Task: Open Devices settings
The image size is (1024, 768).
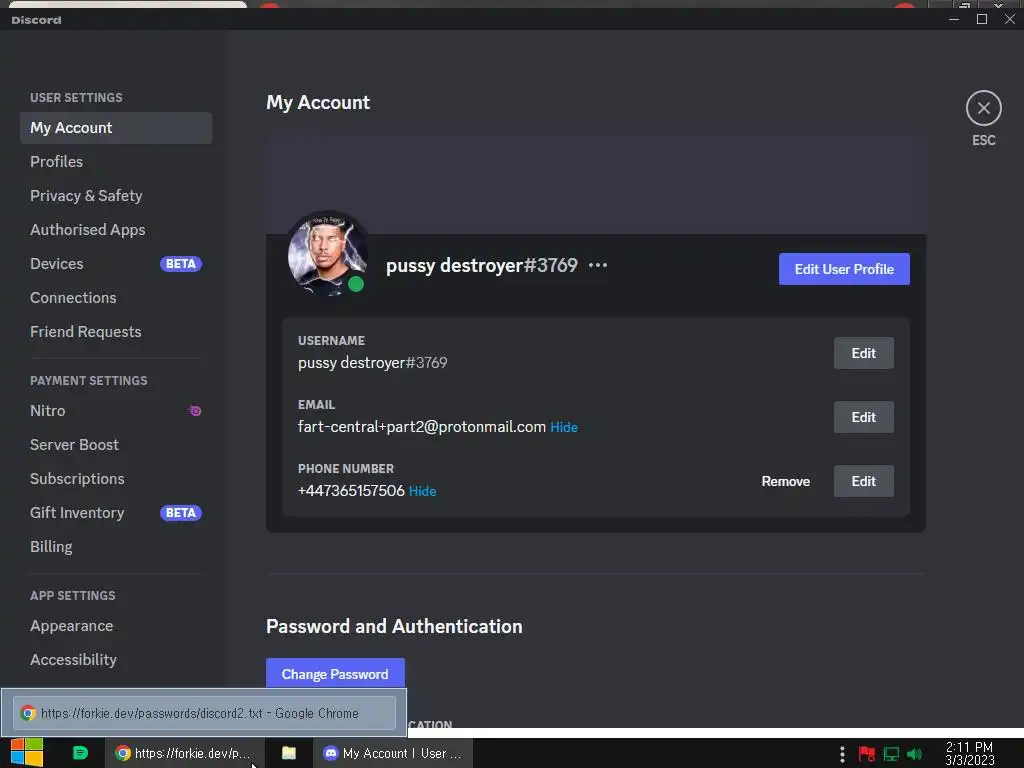Action: [116, 264]
